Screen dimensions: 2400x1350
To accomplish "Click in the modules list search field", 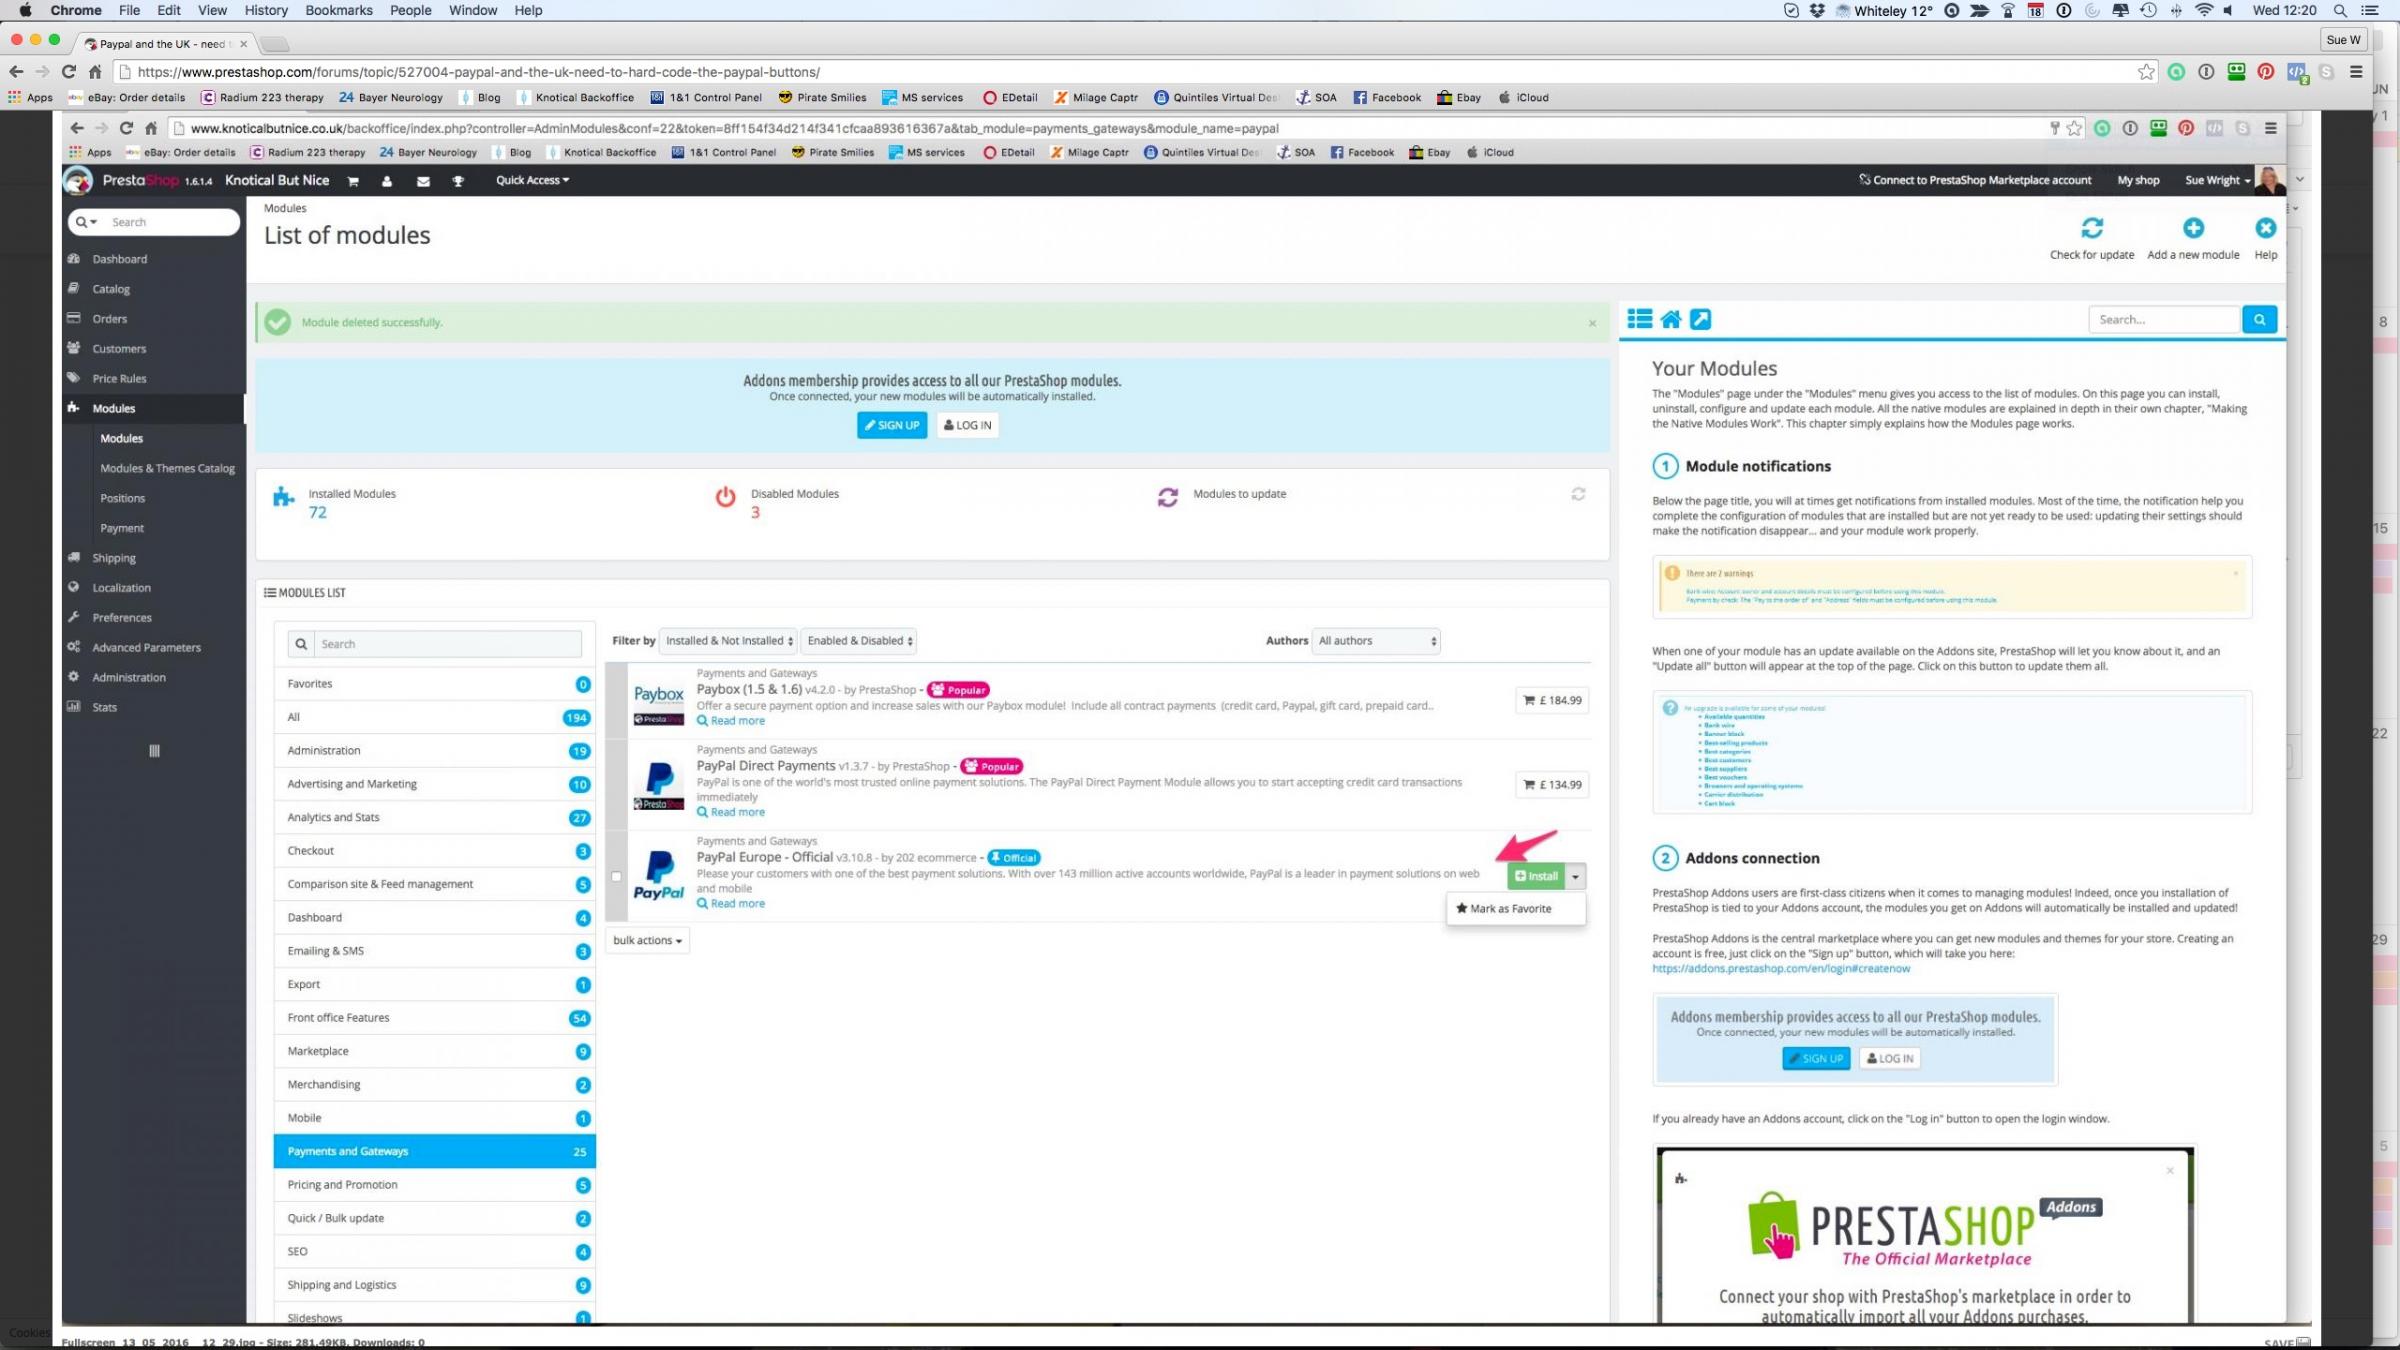I will coord(446,644).
